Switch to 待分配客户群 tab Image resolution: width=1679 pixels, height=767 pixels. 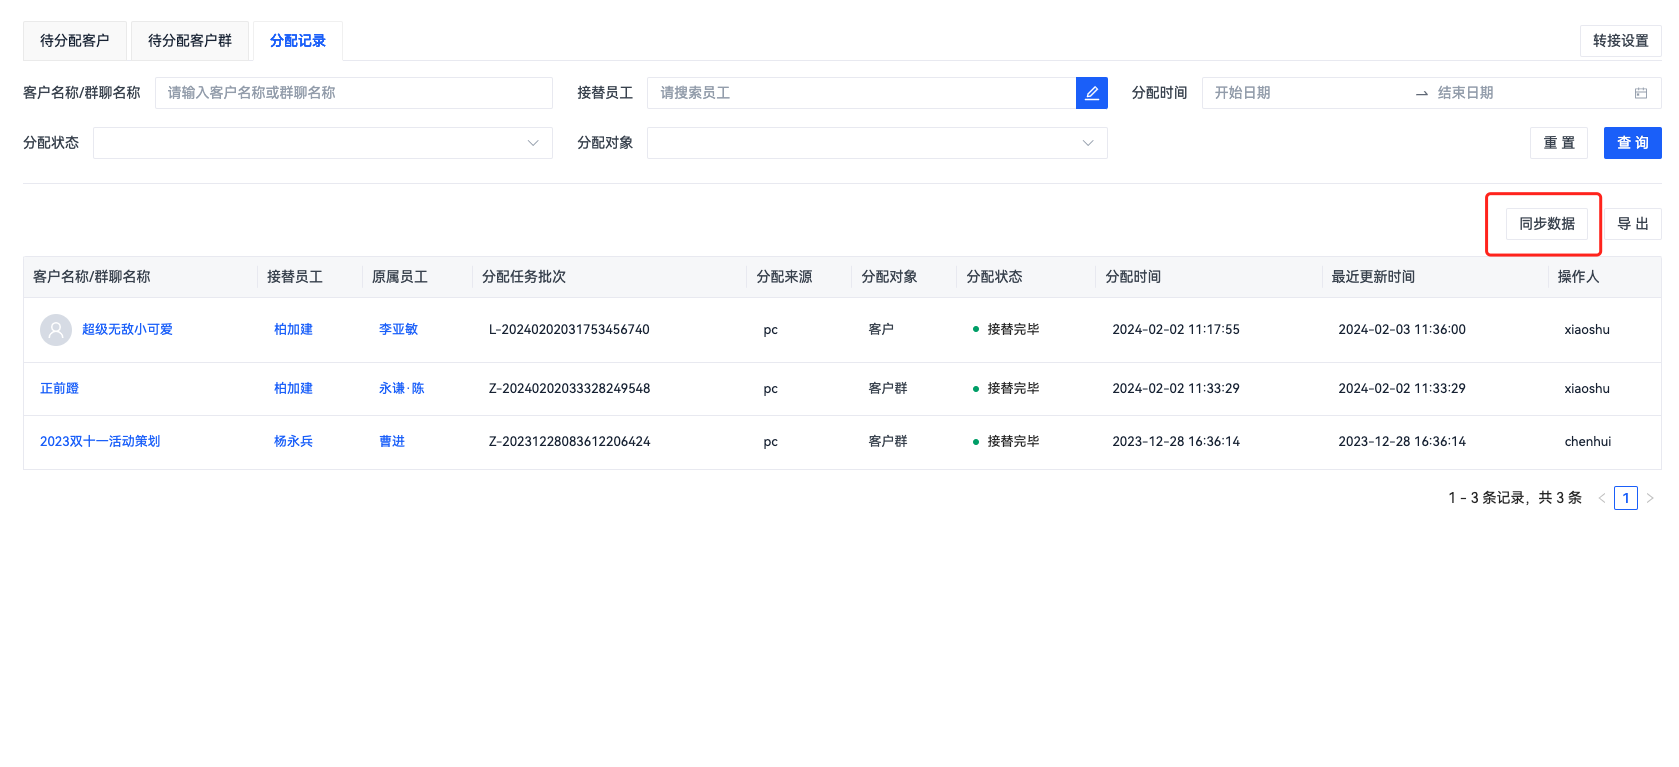coord(190,41)
